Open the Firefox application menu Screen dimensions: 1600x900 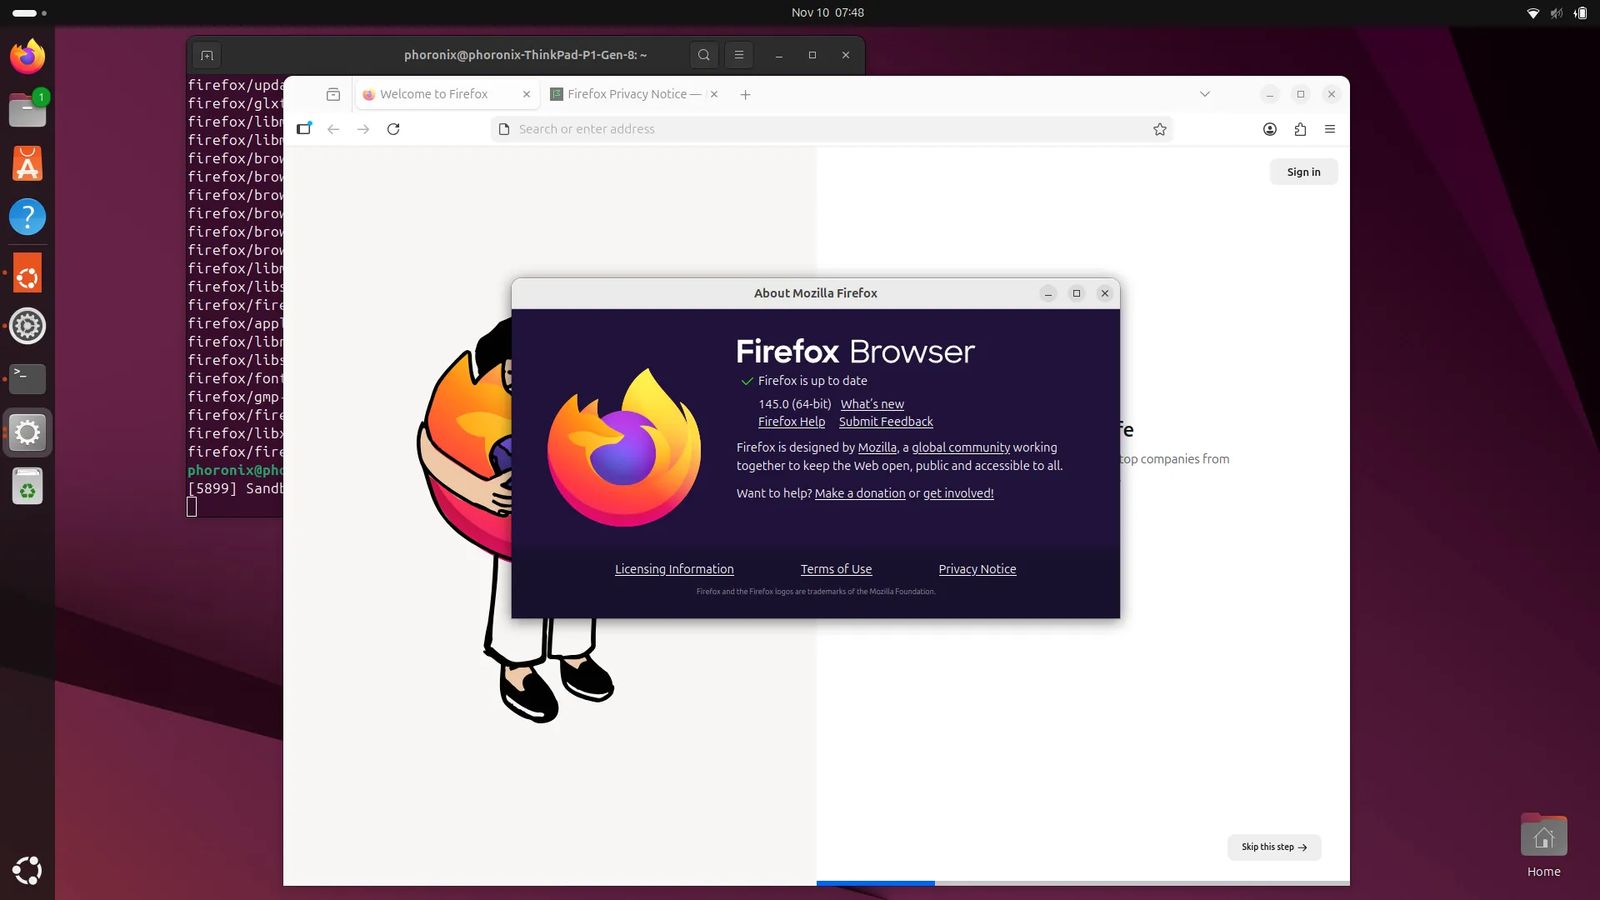pyautogui.click(x=1330, y=129)
